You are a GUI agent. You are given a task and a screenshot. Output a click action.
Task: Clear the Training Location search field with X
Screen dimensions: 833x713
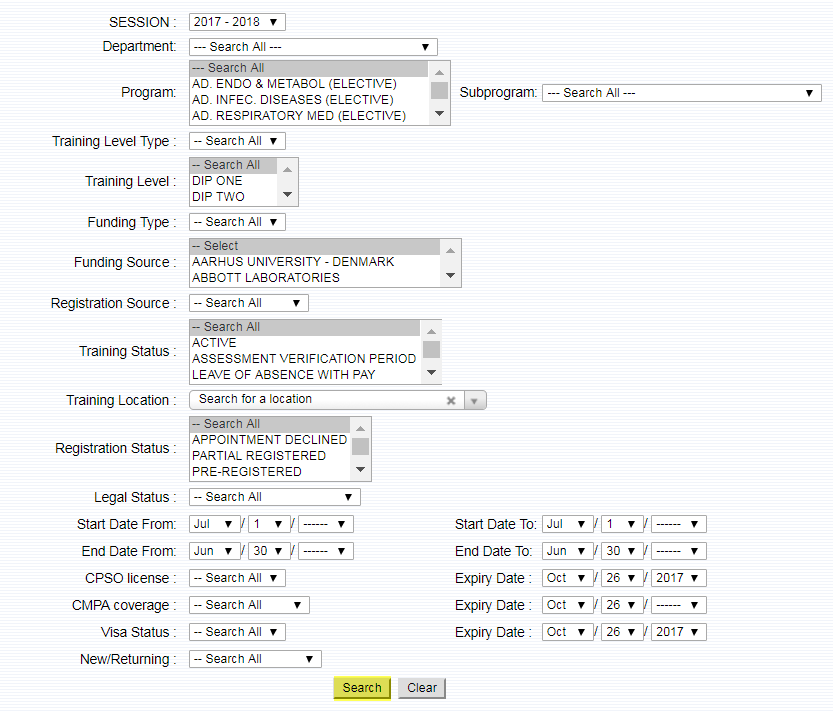pyautogui.click(x=451, y=400)
